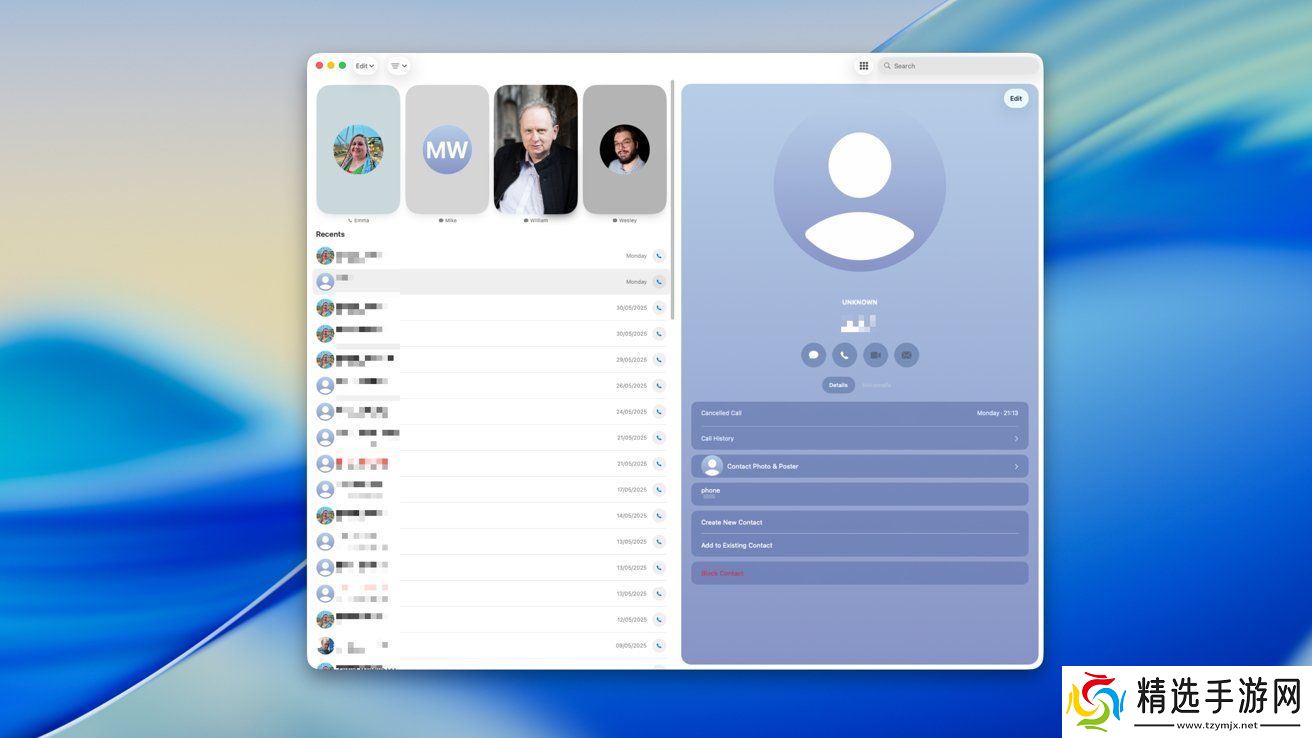The width and height of the screenshot is (1312, 738).
Task: Open Contact Photo & Poster settings
Action: coord(859,466)
